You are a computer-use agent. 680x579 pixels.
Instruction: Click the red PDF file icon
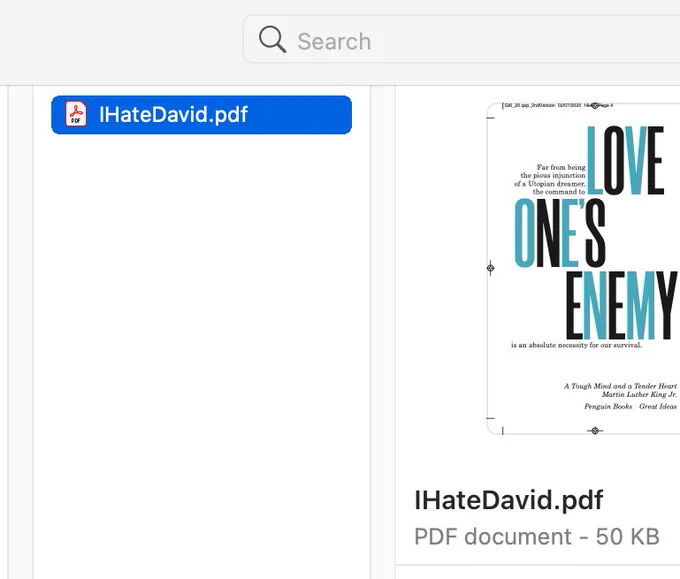click(x=76, y=114)
